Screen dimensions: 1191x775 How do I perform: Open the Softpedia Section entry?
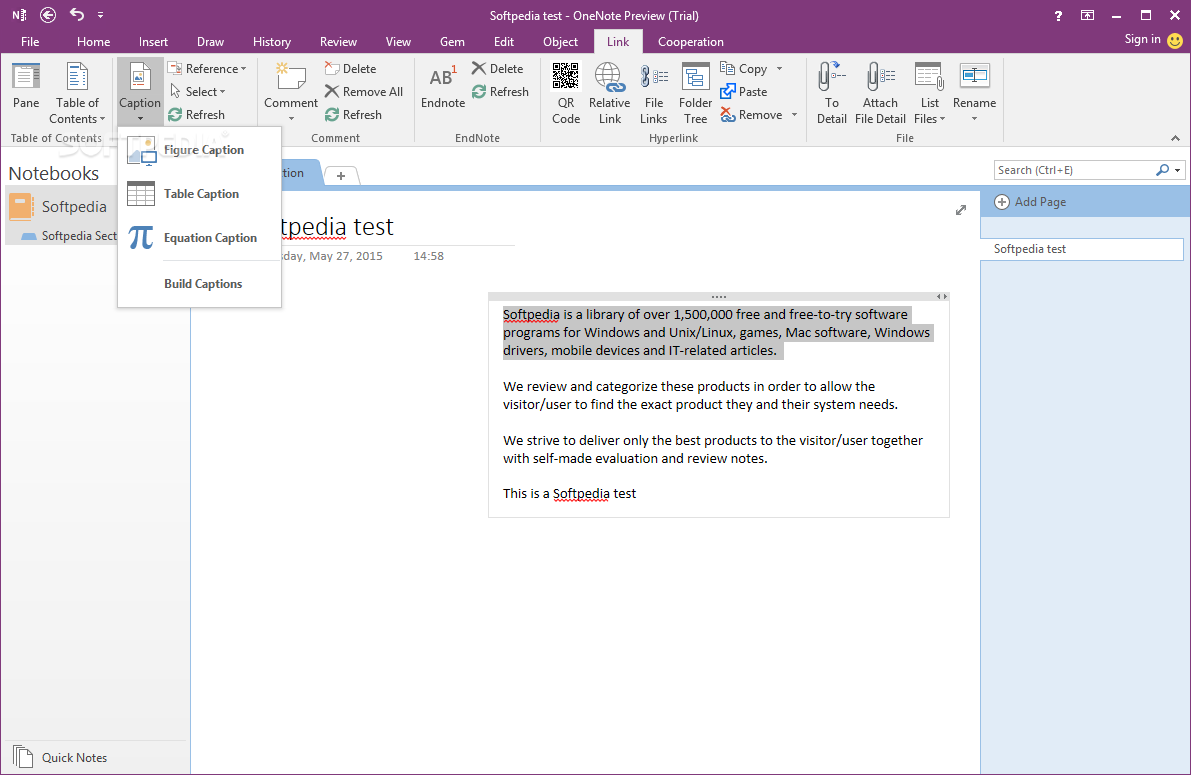[68, 236]
